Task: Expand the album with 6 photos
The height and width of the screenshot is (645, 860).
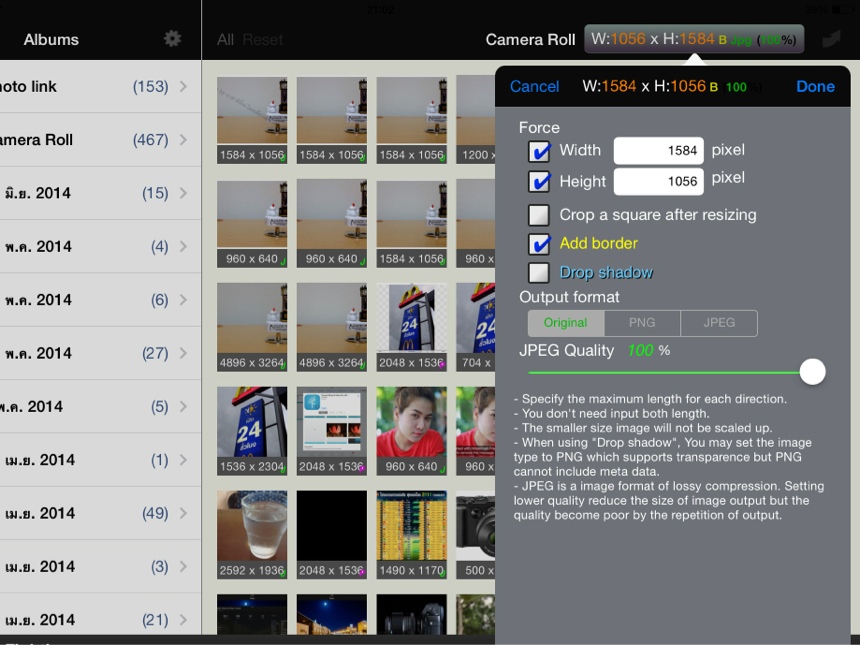Action: 100,300
